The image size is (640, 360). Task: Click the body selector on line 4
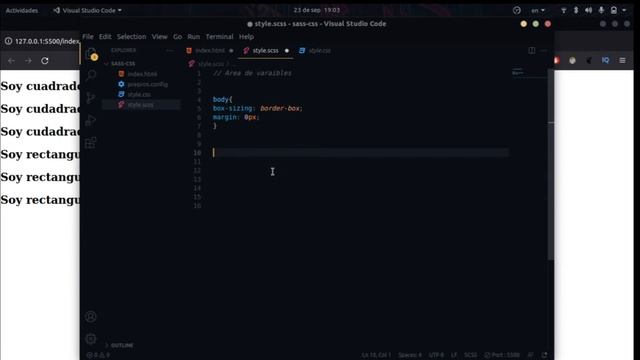[220, 99]
